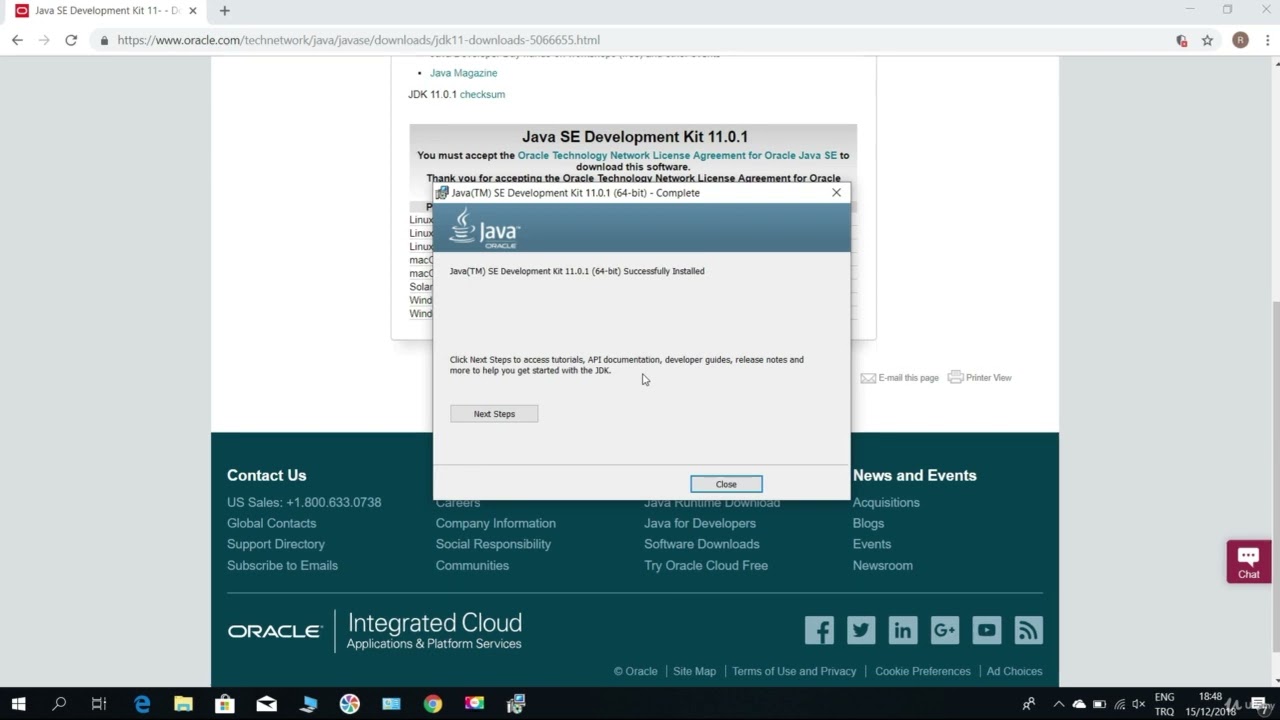Open the Chat widget
The image size is (1280, 720).
tap(1249, 562)
